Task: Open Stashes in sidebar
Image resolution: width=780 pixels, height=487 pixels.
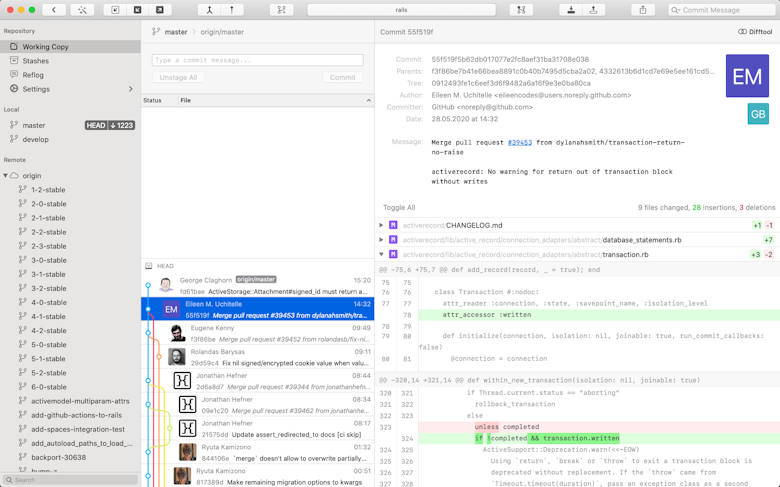Action: coord(70,61)
